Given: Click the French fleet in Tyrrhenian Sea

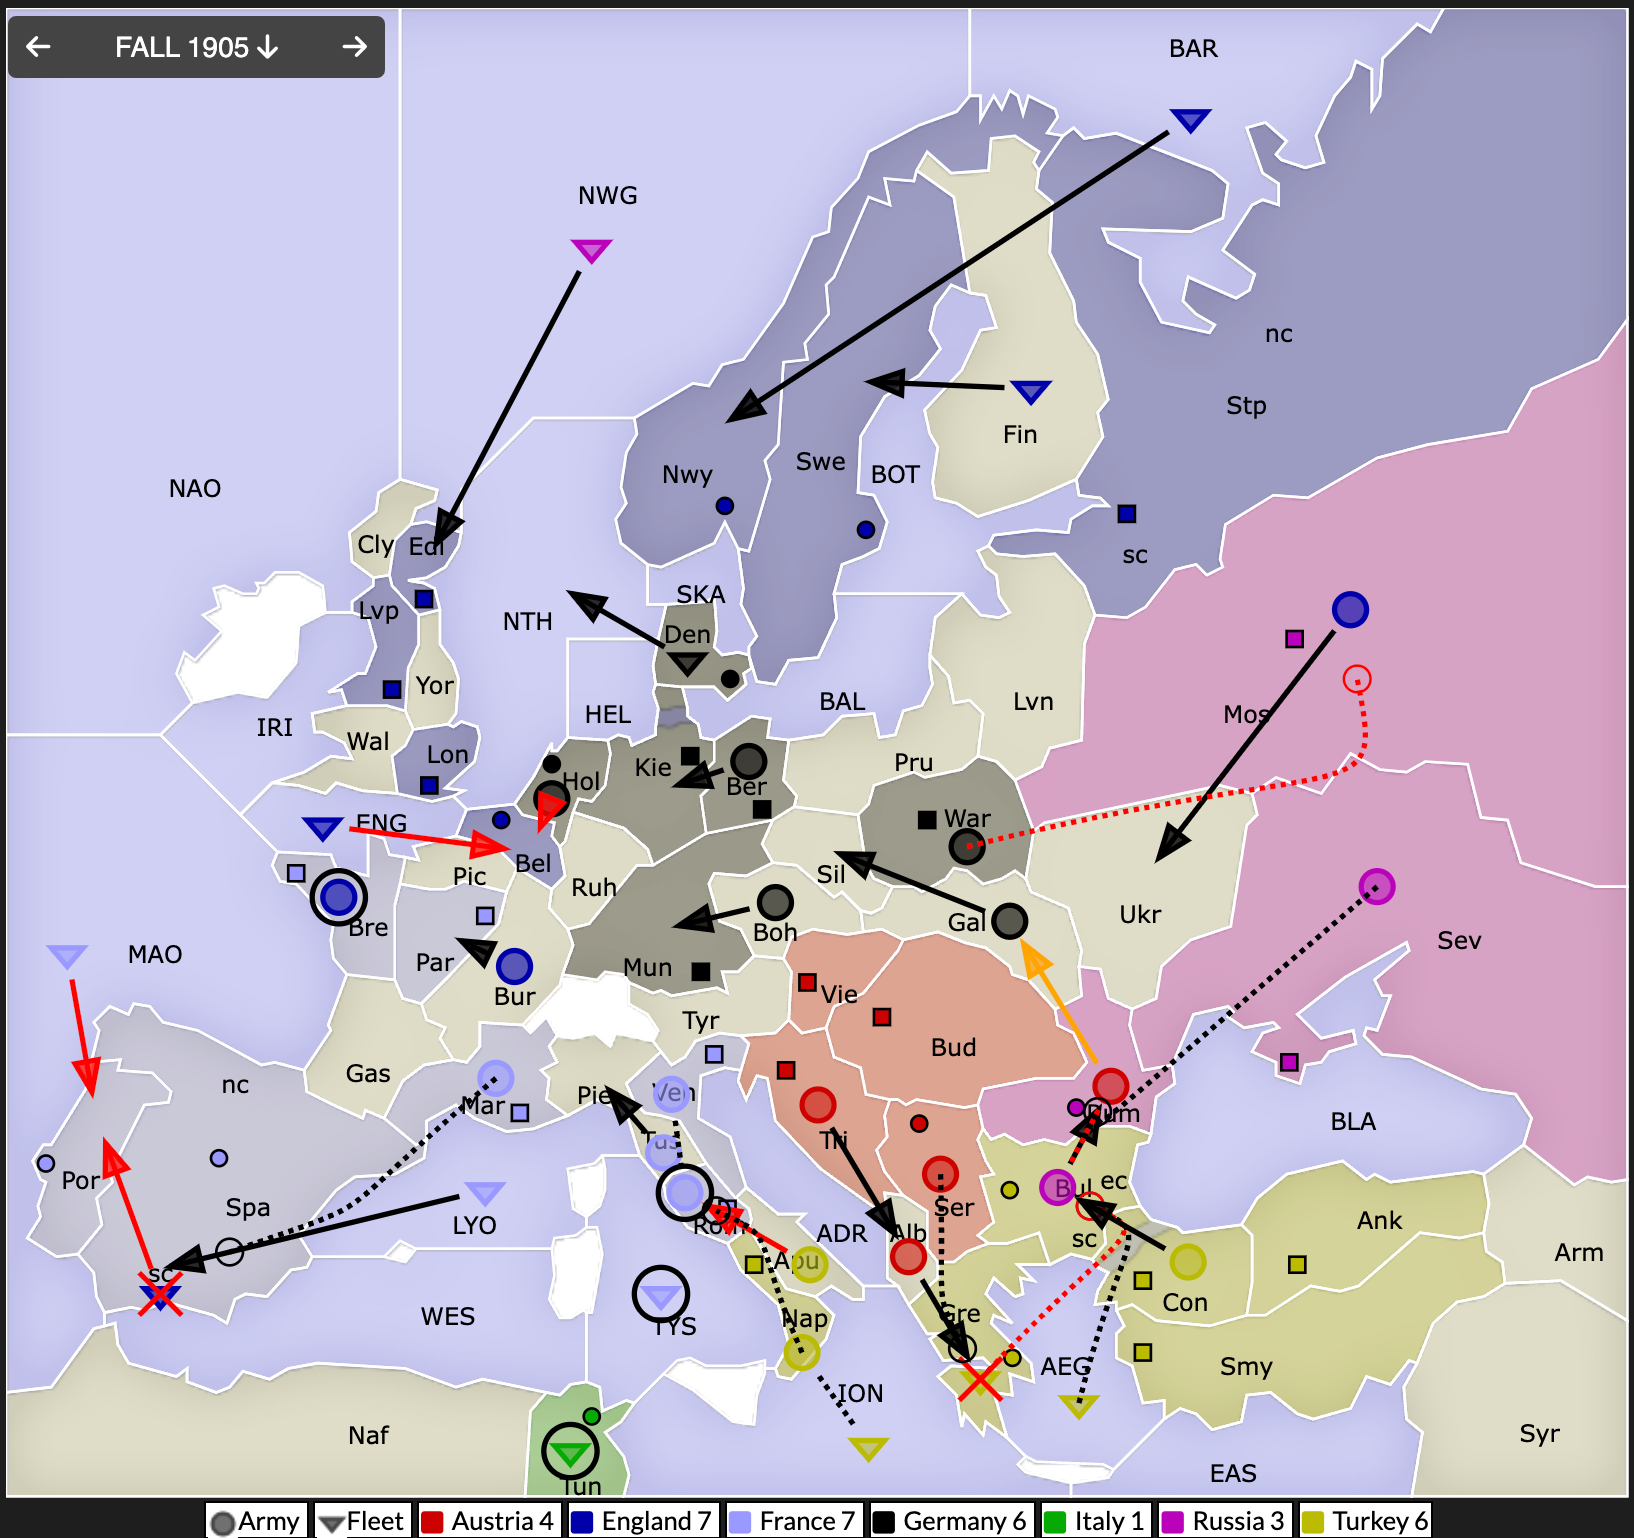Looking at the screenshot, I should [x=660, y=1296].
